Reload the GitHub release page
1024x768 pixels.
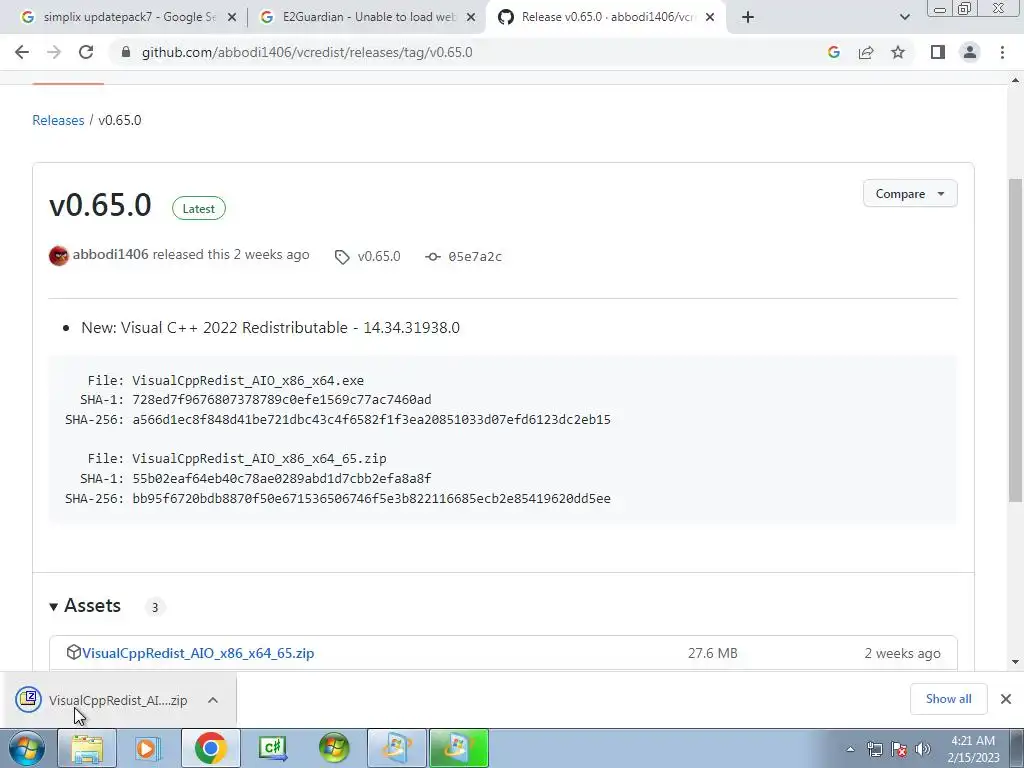point(86,52)
